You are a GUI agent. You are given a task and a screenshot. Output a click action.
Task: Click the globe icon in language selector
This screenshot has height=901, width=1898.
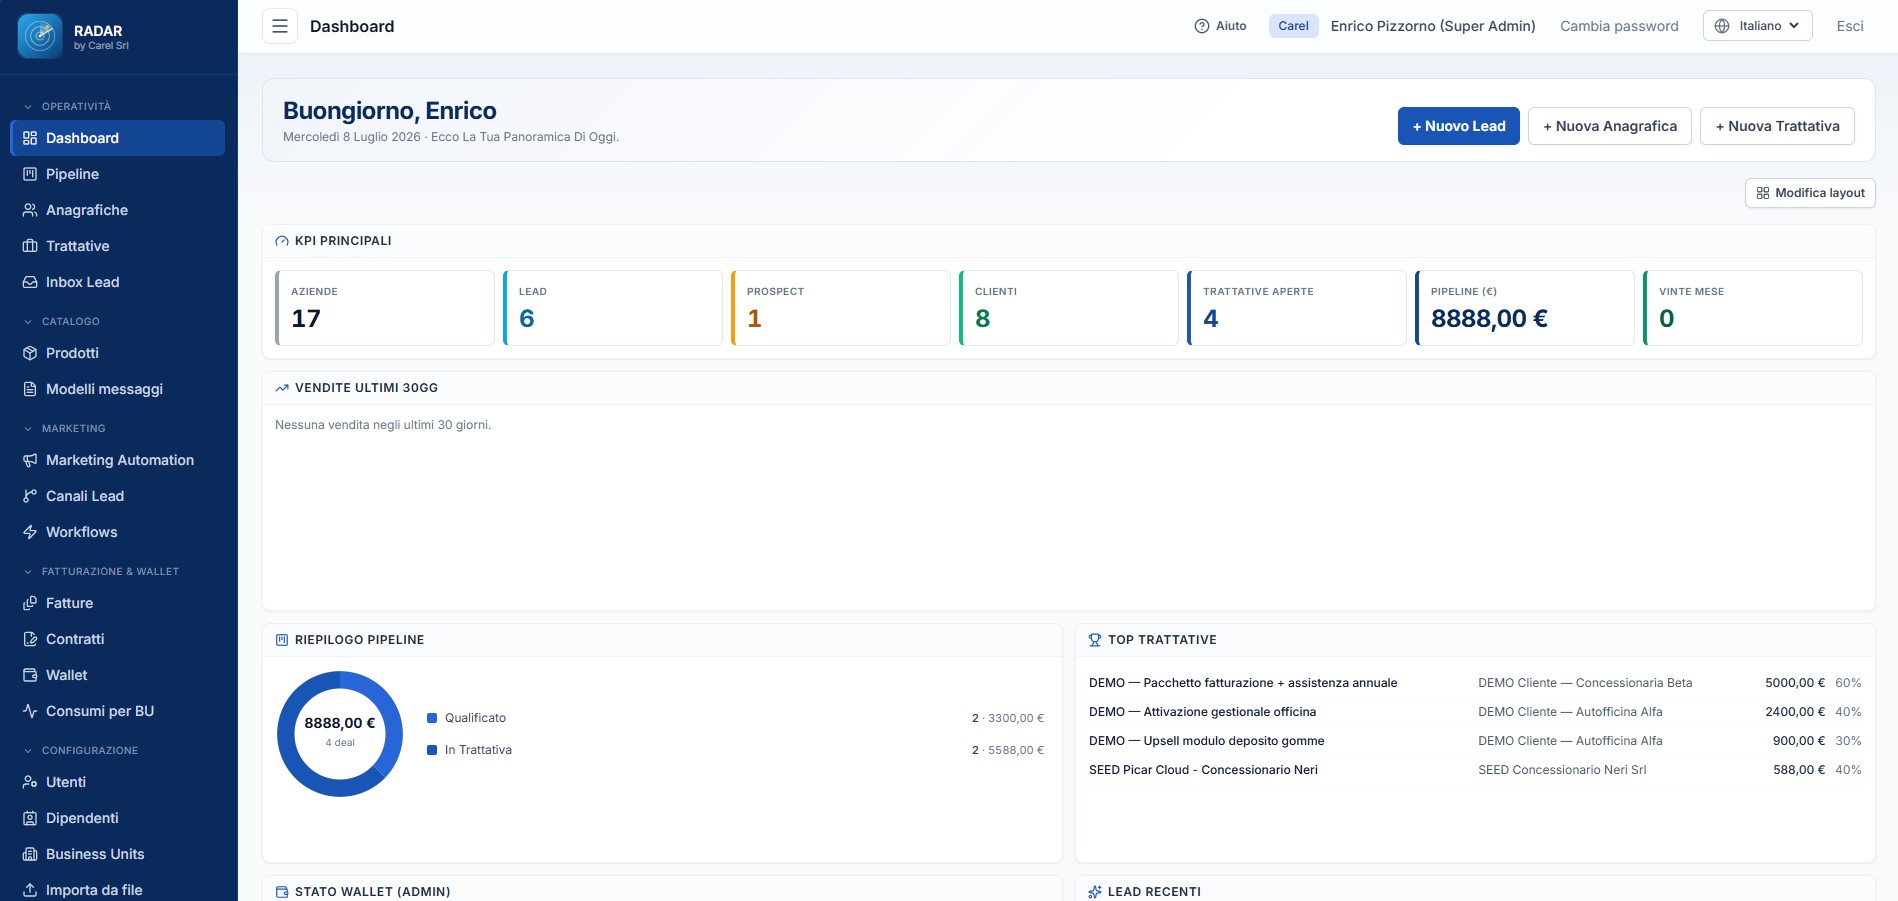click(x=1722, y=26)
